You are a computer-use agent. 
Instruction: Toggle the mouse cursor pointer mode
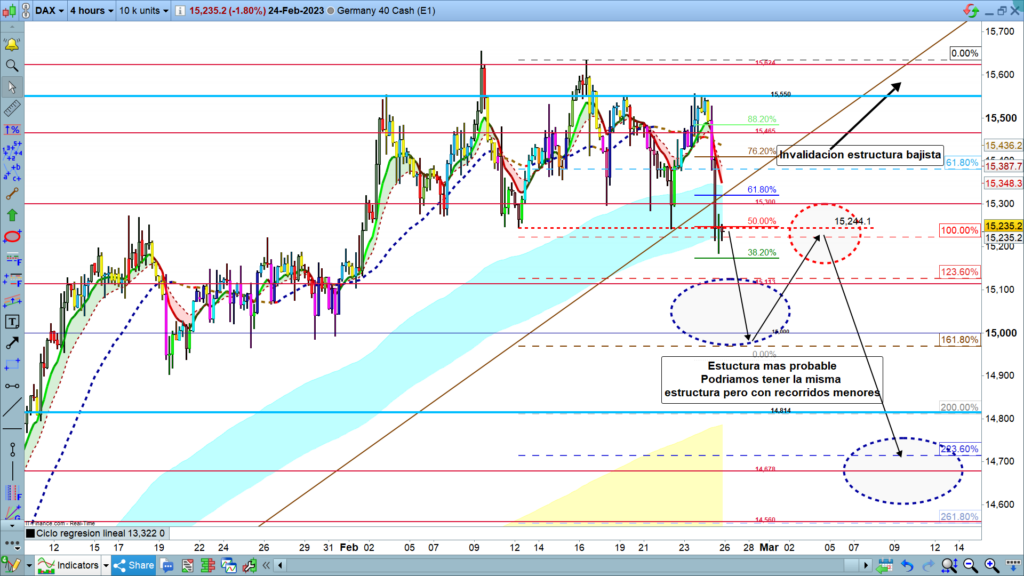click(x=12, y=87)
